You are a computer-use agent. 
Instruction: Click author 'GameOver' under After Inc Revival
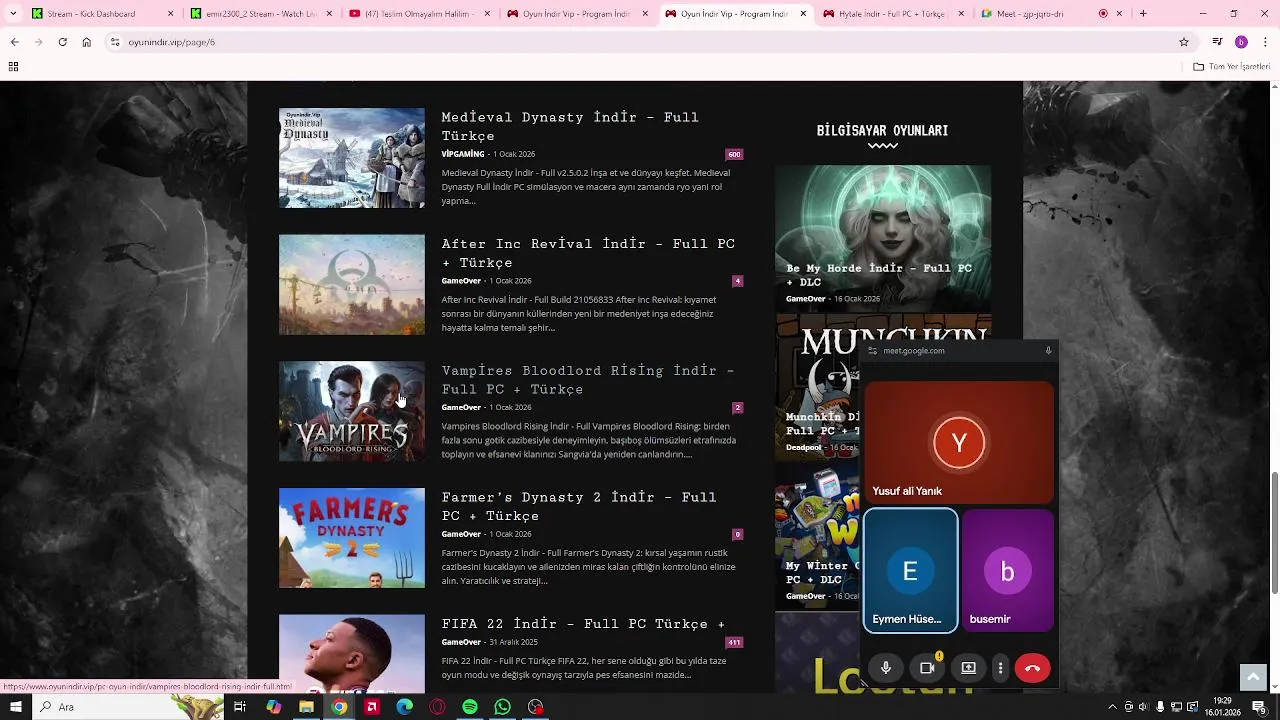[461, 281]
